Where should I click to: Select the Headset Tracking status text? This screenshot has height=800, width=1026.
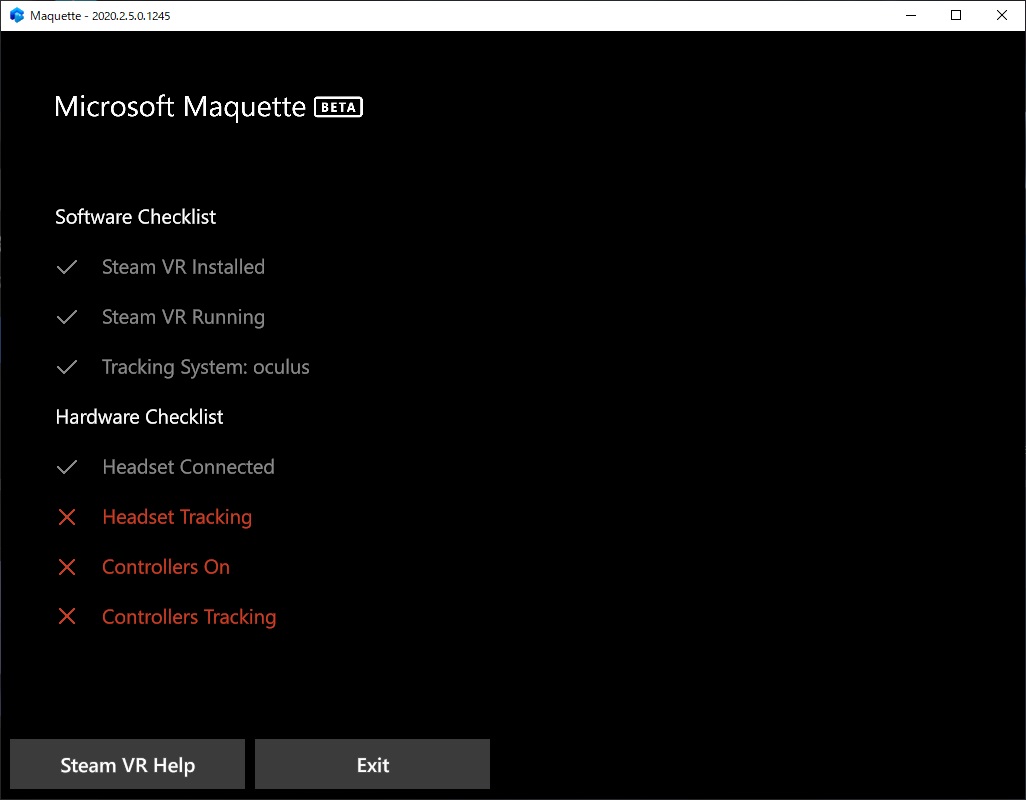point(177,517)
